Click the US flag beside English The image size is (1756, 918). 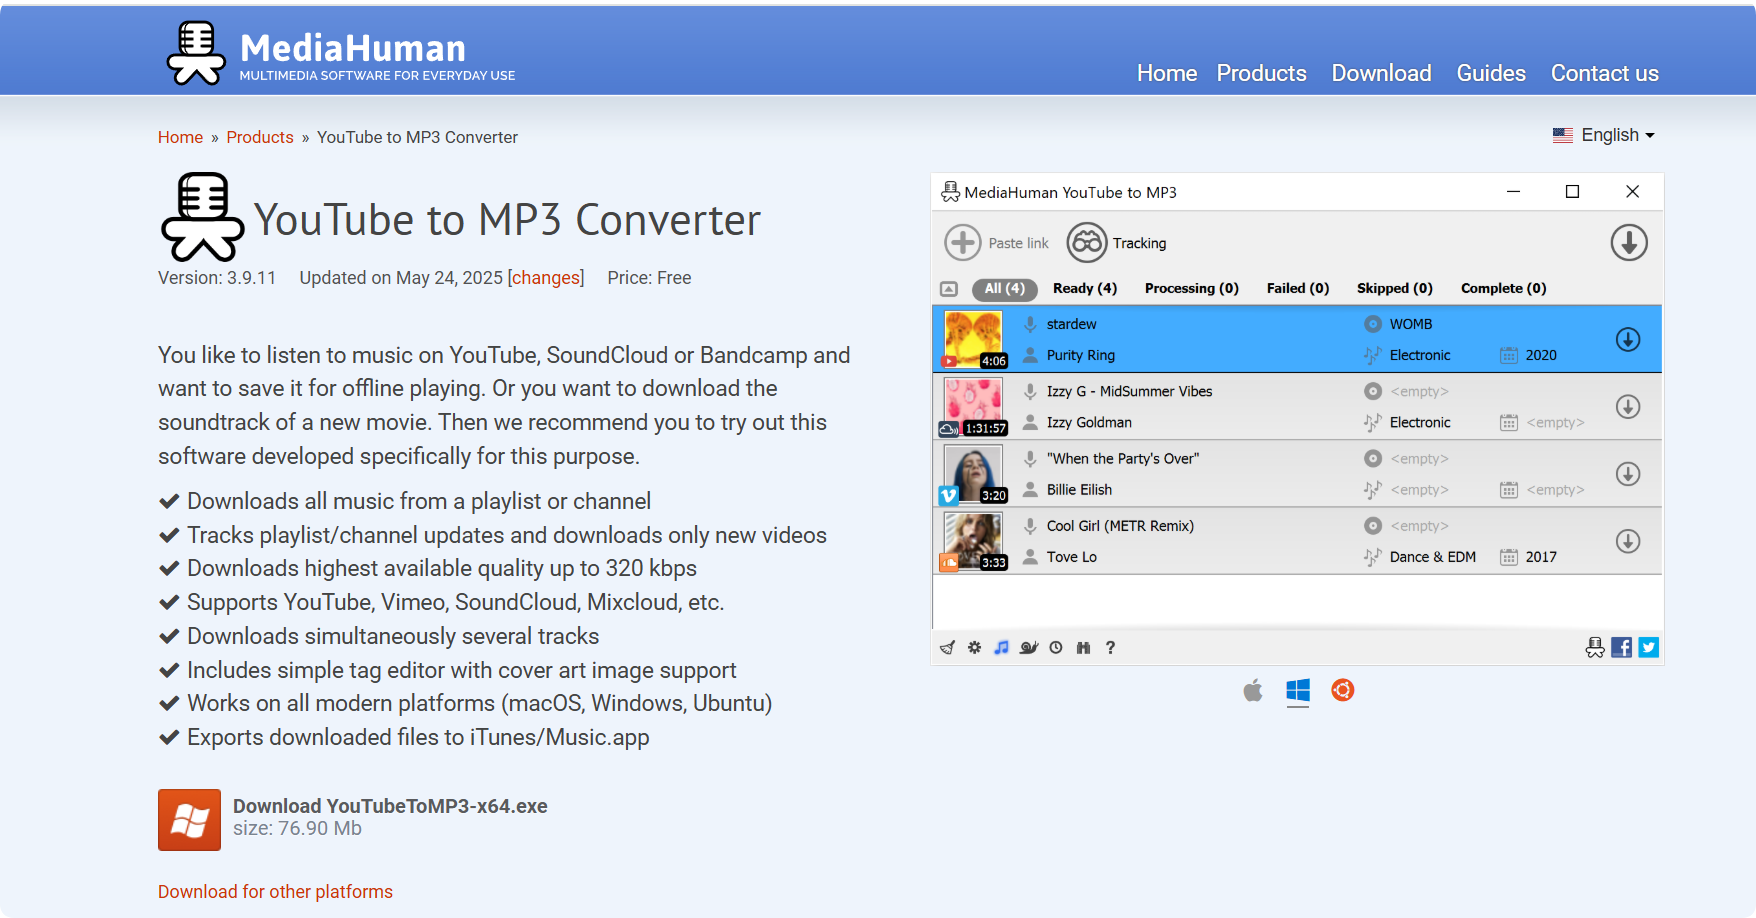(x=1562, y=135)
